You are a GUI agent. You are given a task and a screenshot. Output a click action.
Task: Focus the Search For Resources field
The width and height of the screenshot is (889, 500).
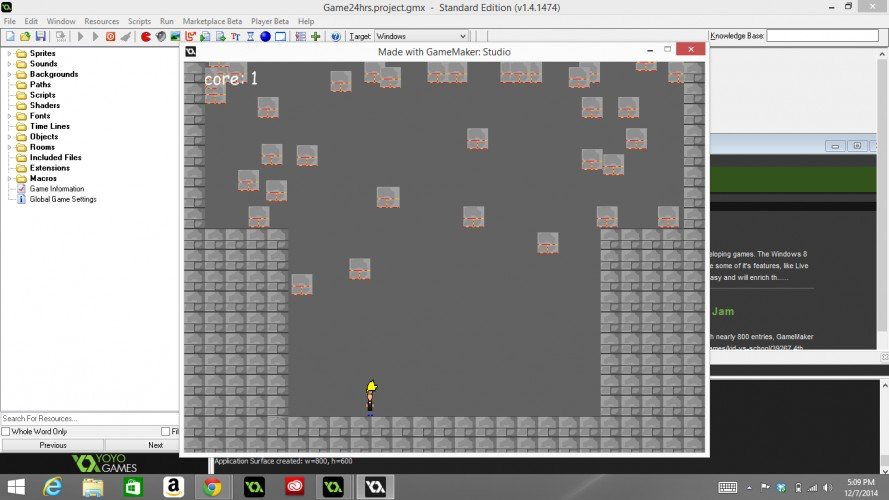click(90, 418)
